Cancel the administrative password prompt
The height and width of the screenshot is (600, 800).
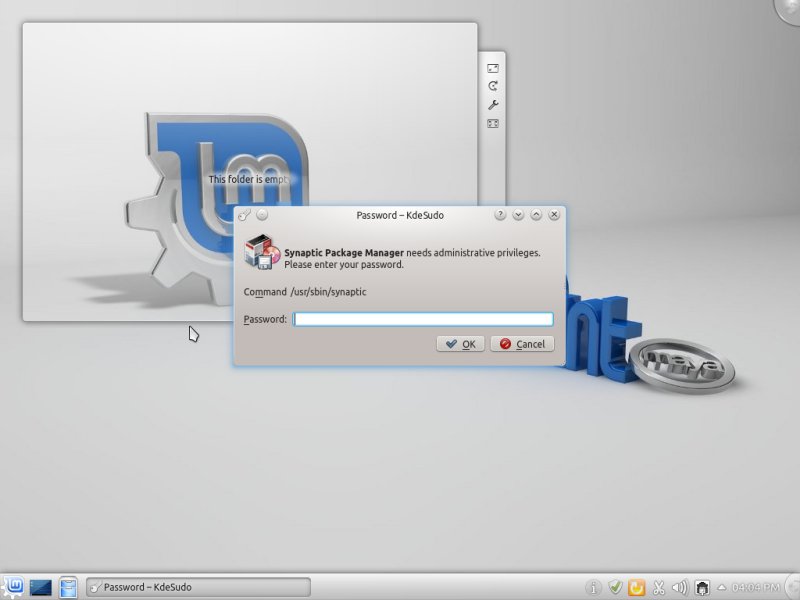point(522,344)
